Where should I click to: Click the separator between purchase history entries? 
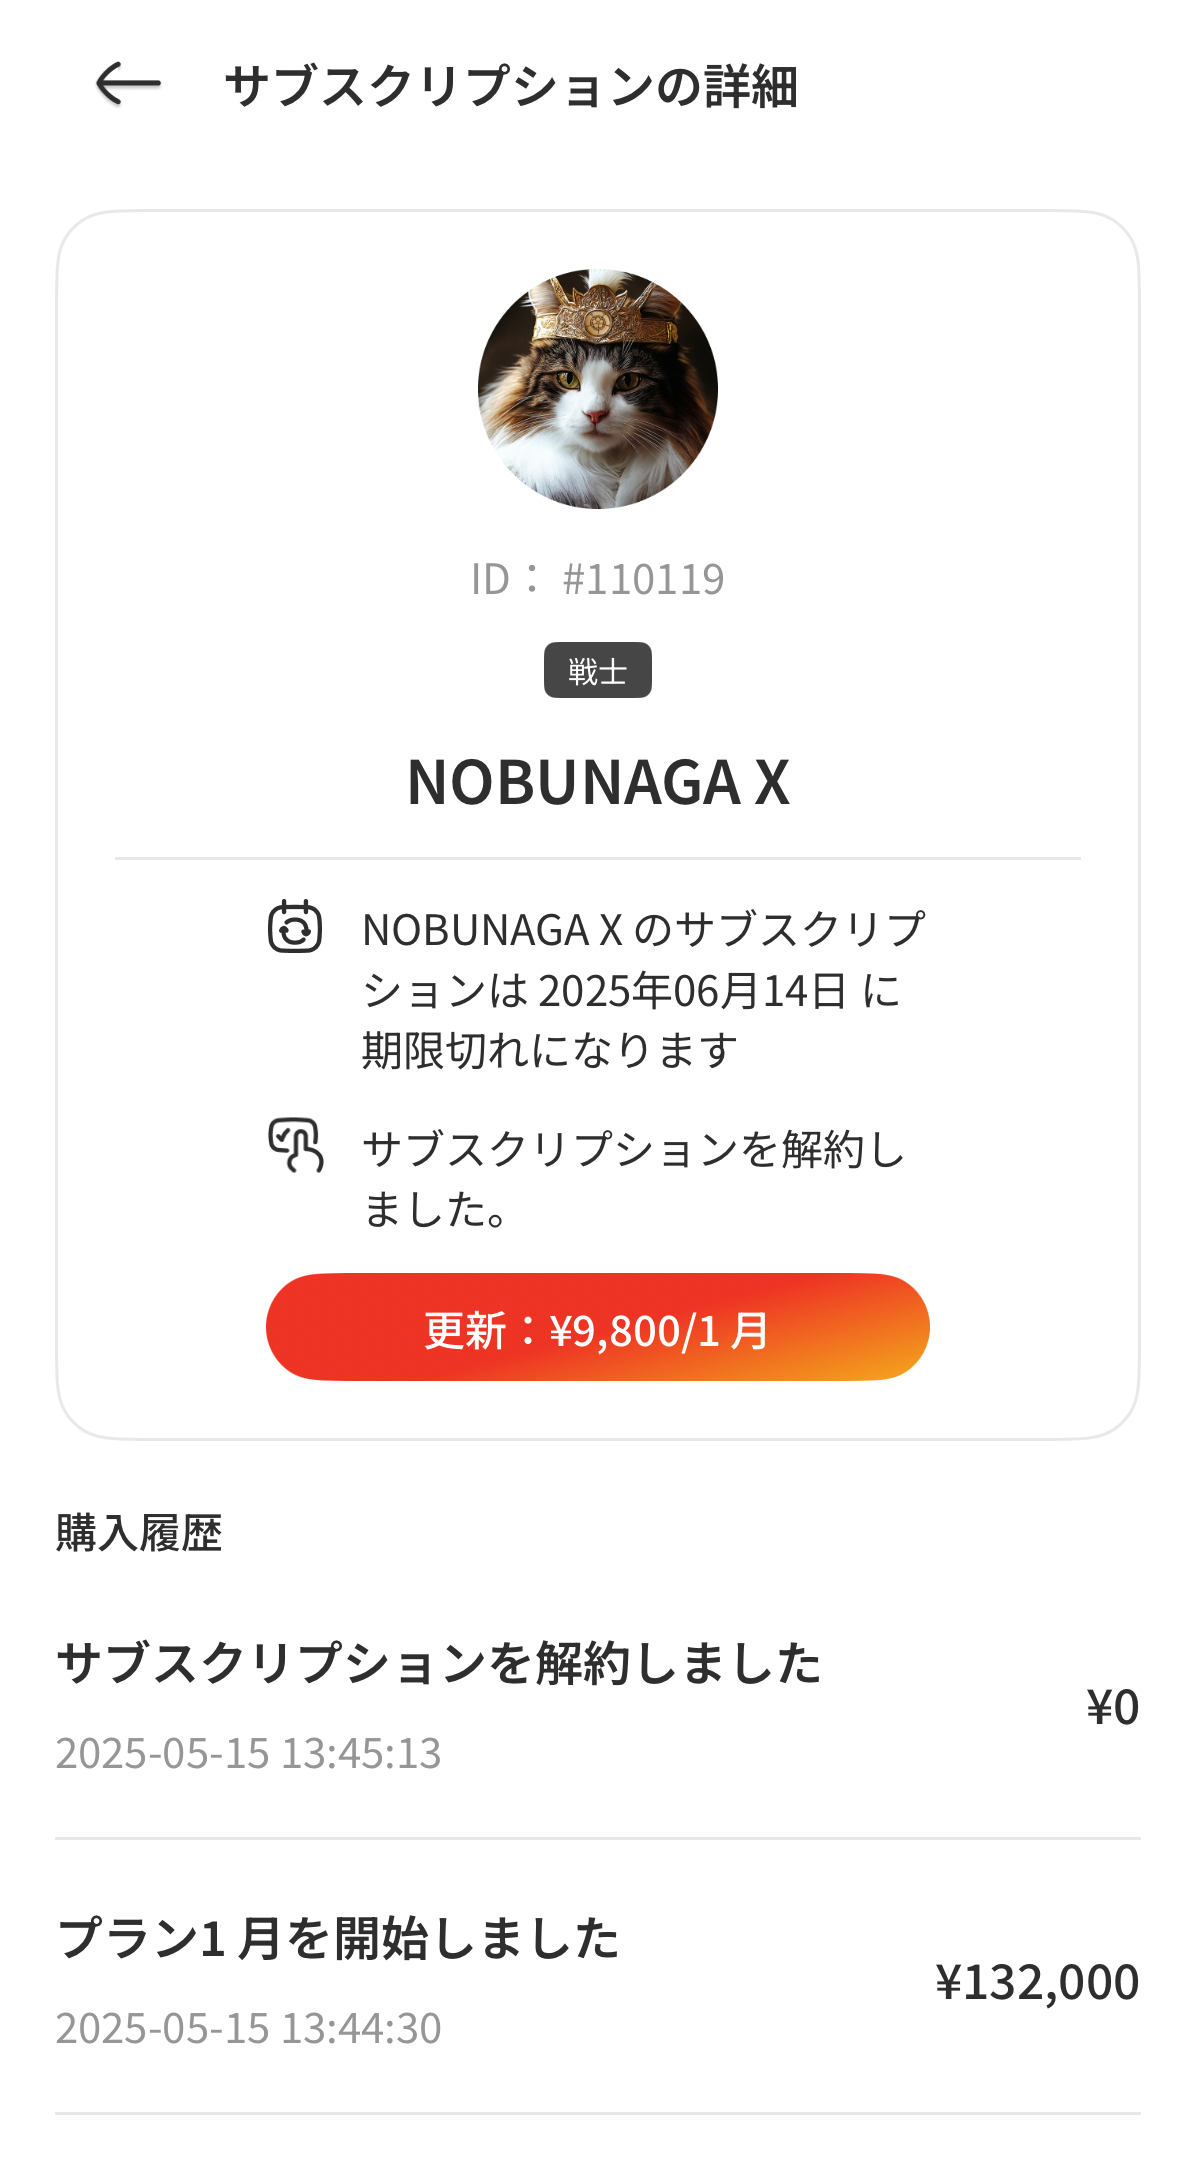pos(597,1838)
